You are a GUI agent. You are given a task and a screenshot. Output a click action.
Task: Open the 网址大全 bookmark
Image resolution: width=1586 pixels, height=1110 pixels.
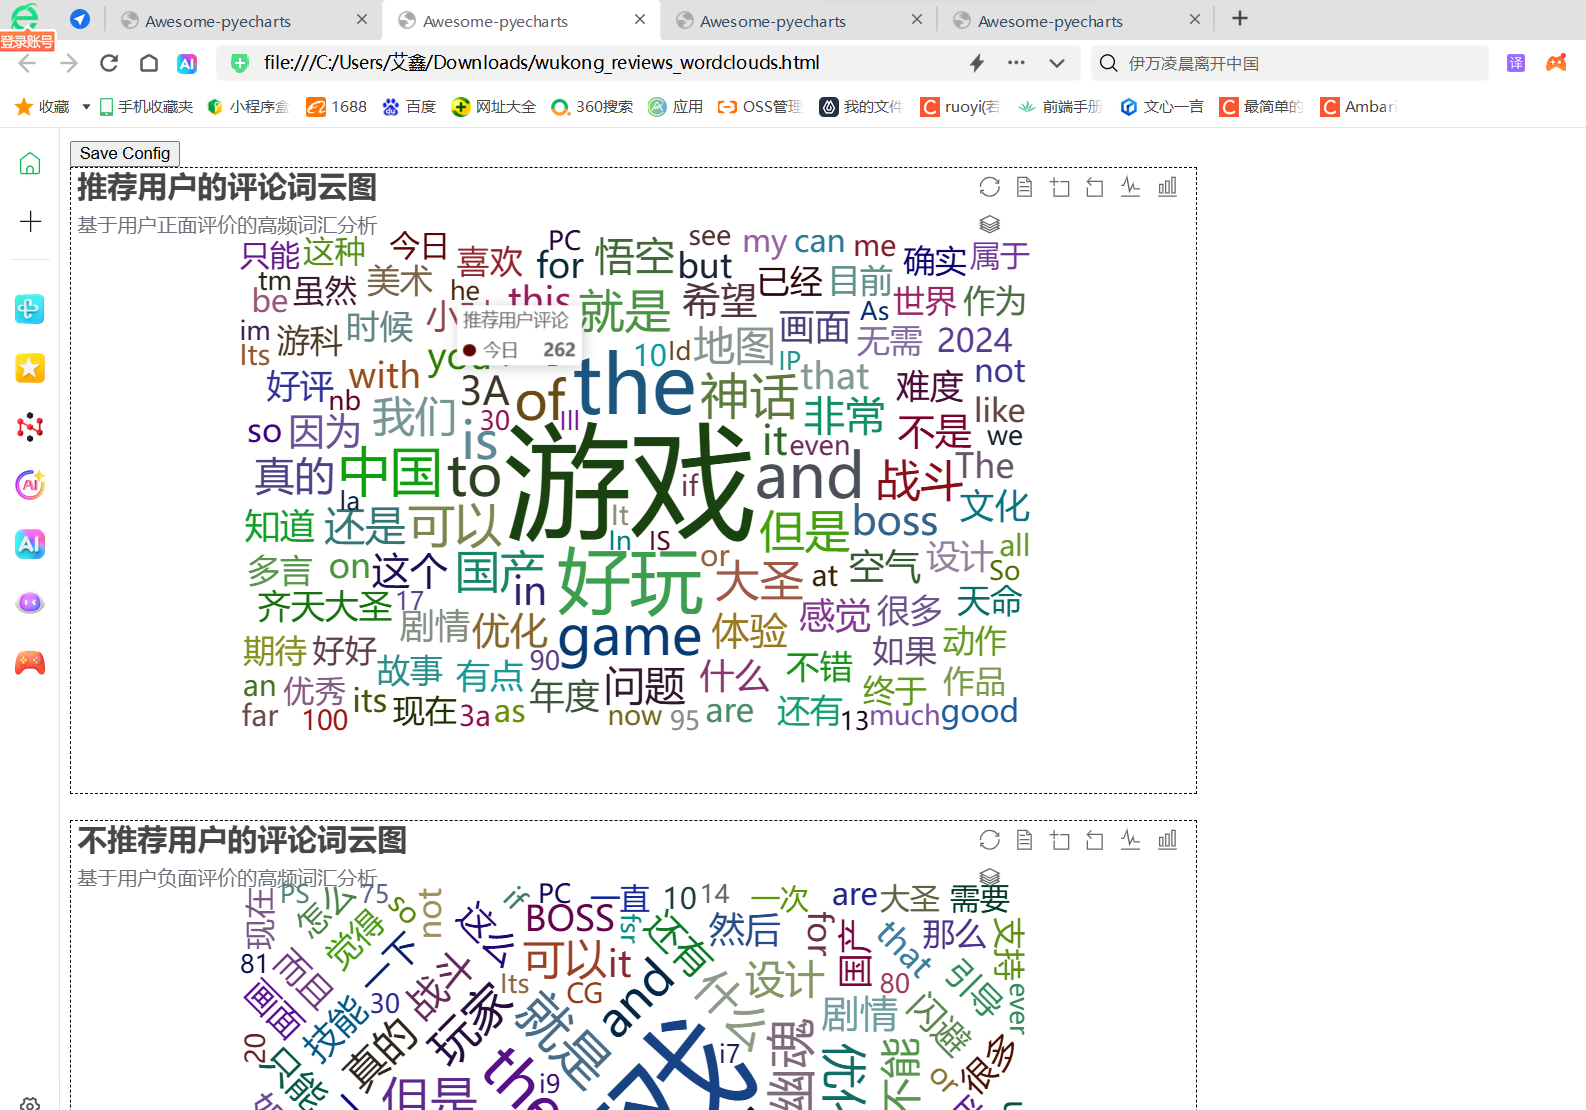(x=494, y=107)
